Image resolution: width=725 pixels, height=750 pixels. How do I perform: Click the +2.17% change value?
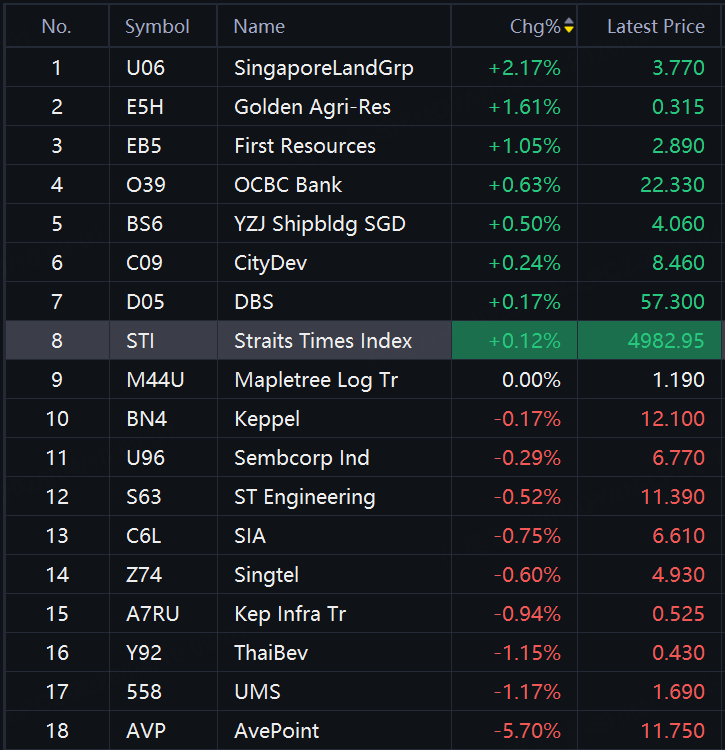524,68
